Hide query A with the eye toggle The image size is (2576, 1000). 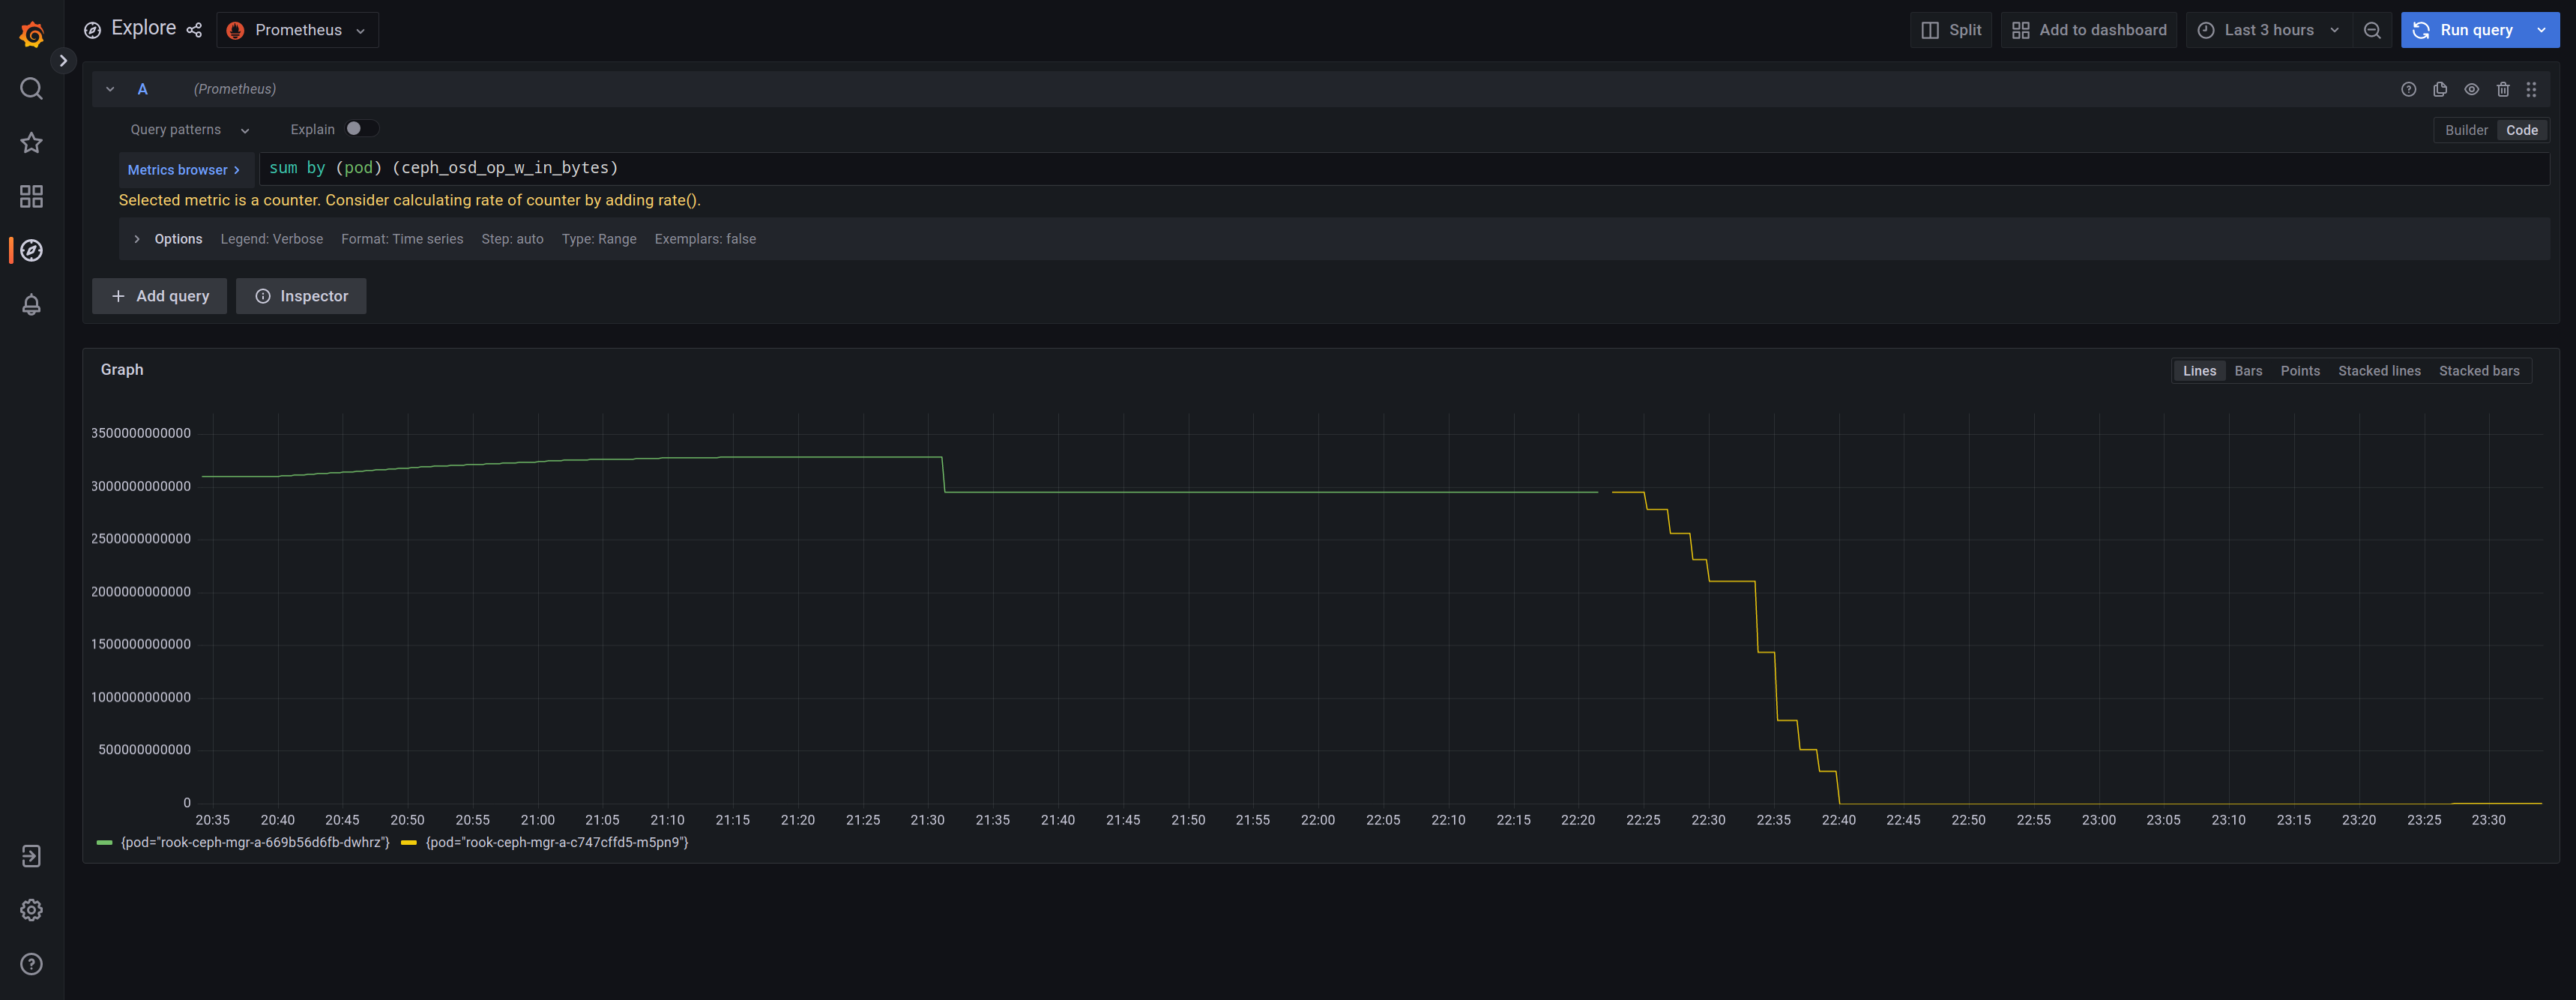[2471, 89]
